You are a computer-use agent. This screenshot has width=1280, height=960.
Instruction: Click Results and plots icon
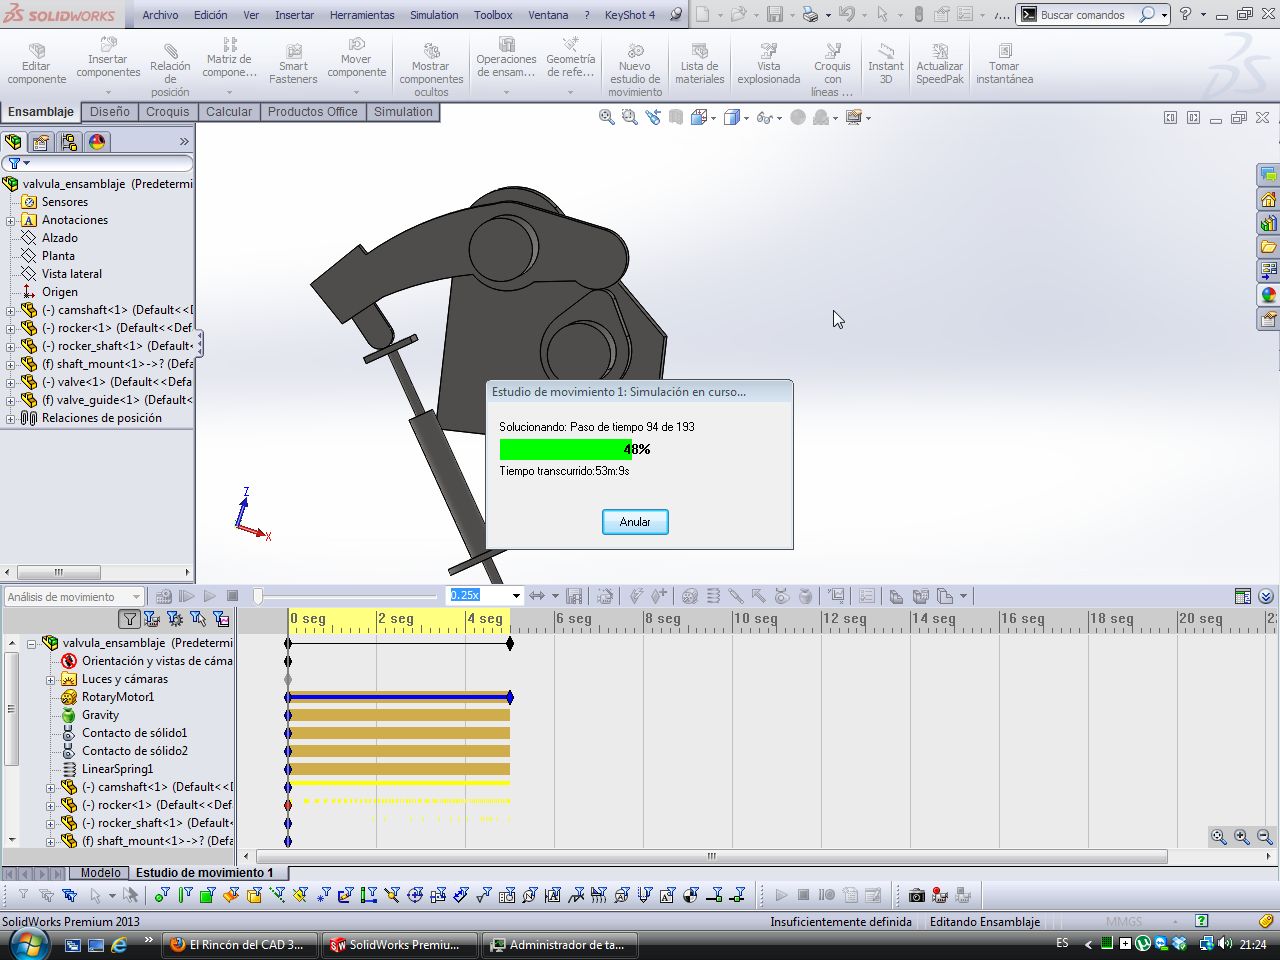point(836,596)
